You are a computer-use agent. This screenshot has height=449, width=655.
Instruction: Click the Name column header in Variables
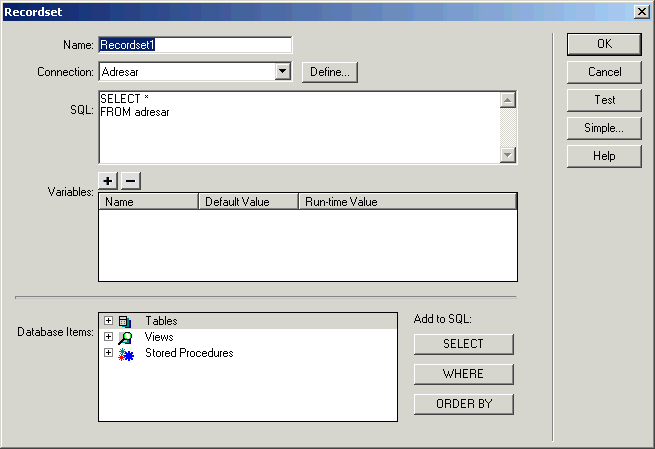click(x=148, y=202)
